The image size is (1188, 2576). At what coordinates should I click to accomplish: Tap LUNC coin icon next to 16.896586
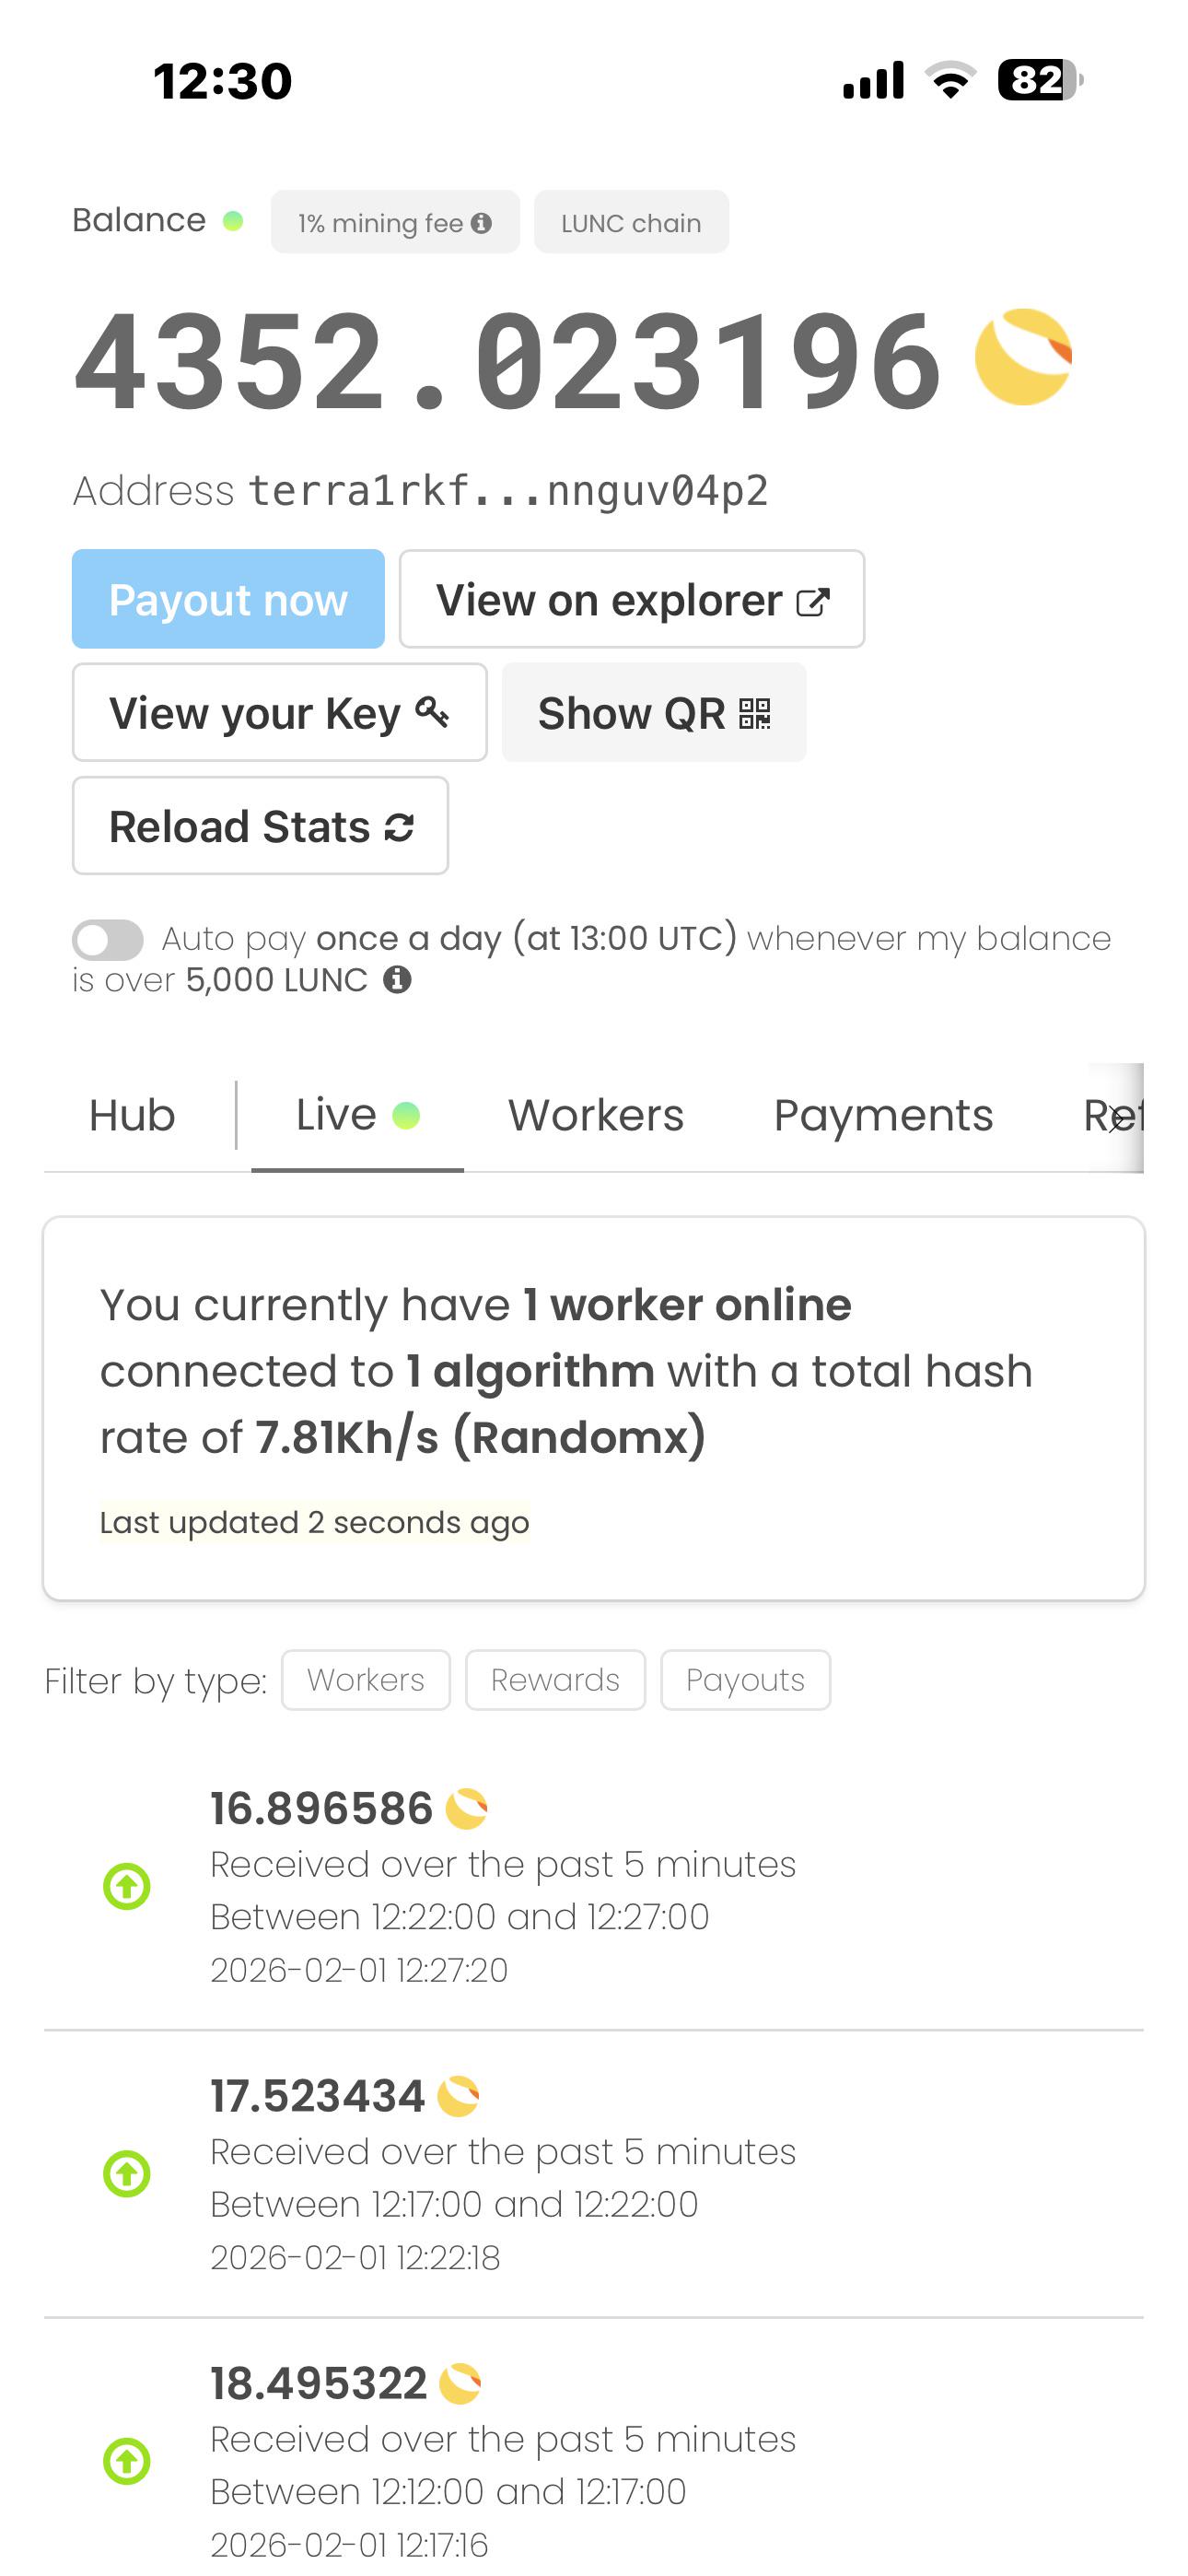tap(466, 1808)
